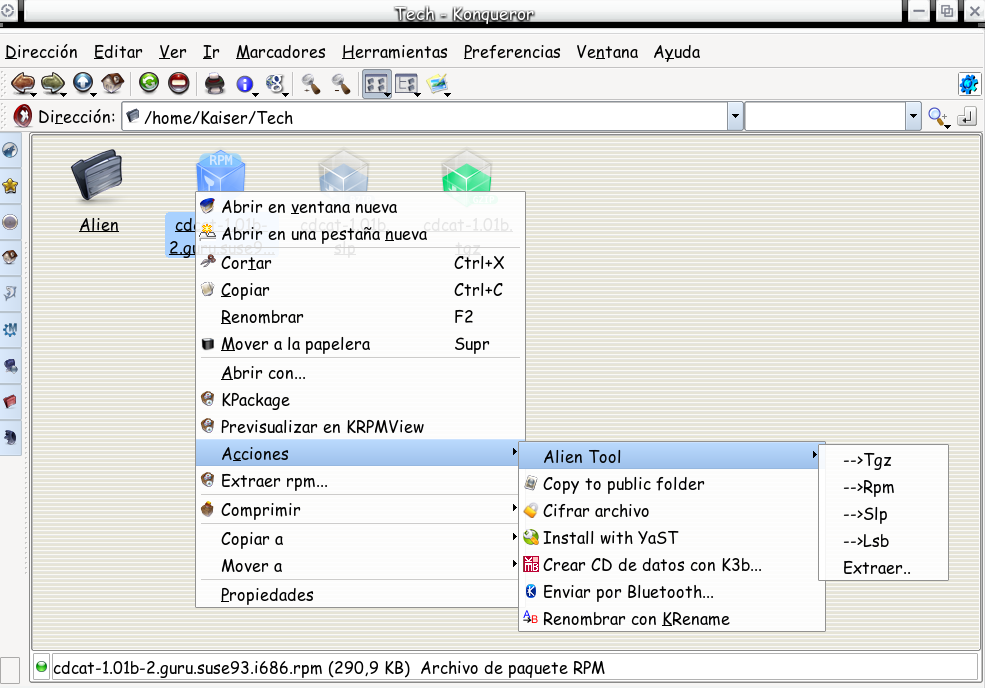The image size is (985, 688).
Task: Open the Editar menu
Action: 118,52
